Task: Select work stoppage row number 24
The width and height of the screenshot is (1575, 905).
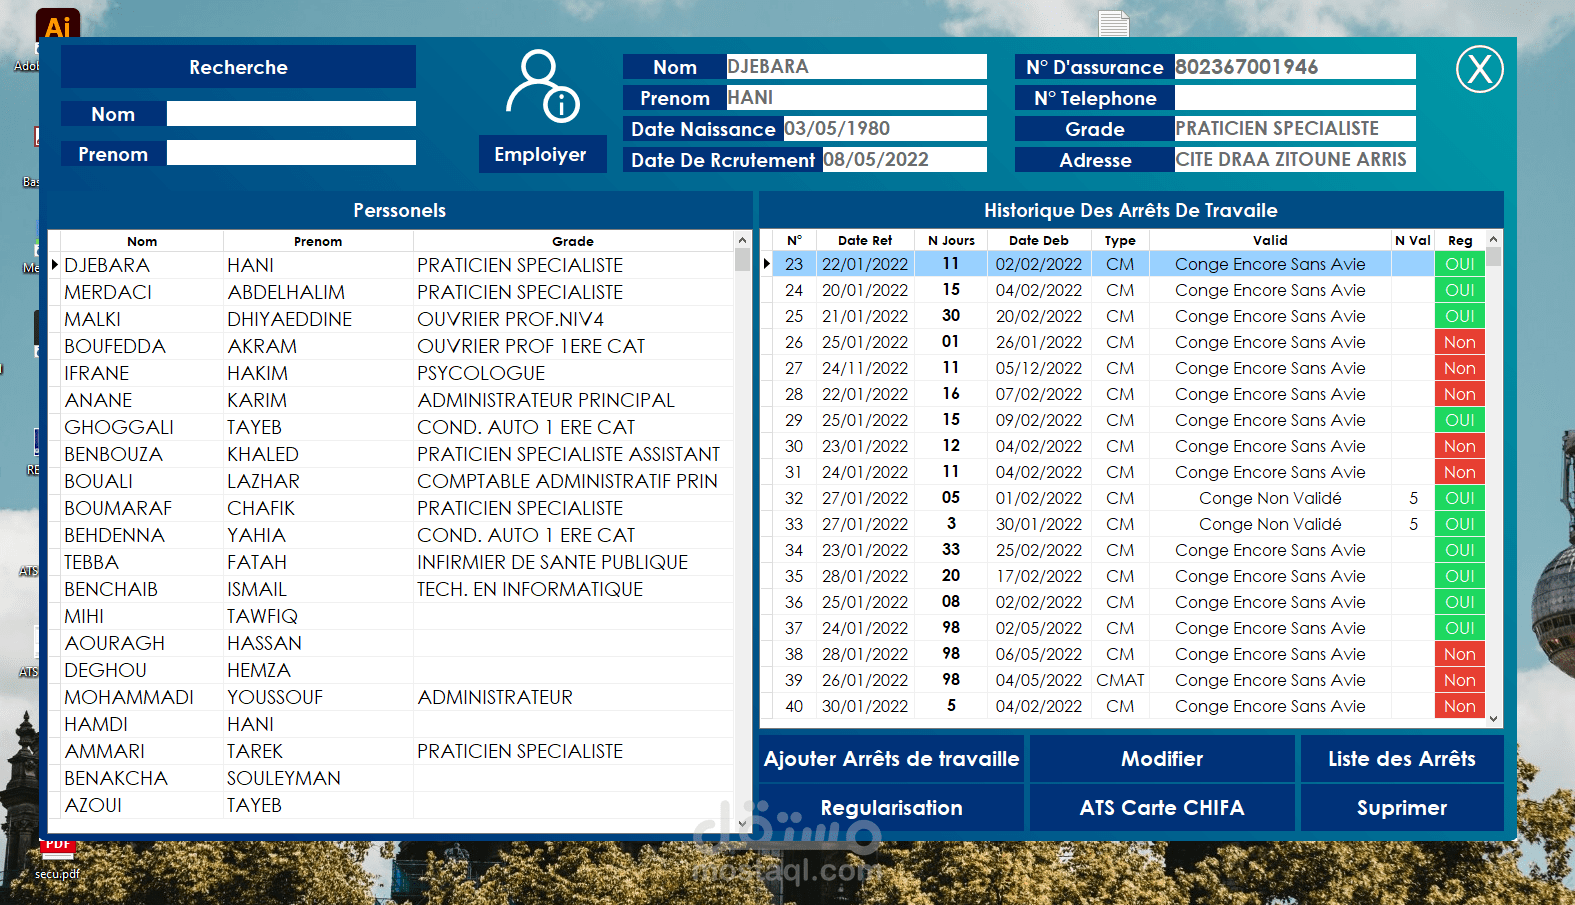Action: point(1123,290)
